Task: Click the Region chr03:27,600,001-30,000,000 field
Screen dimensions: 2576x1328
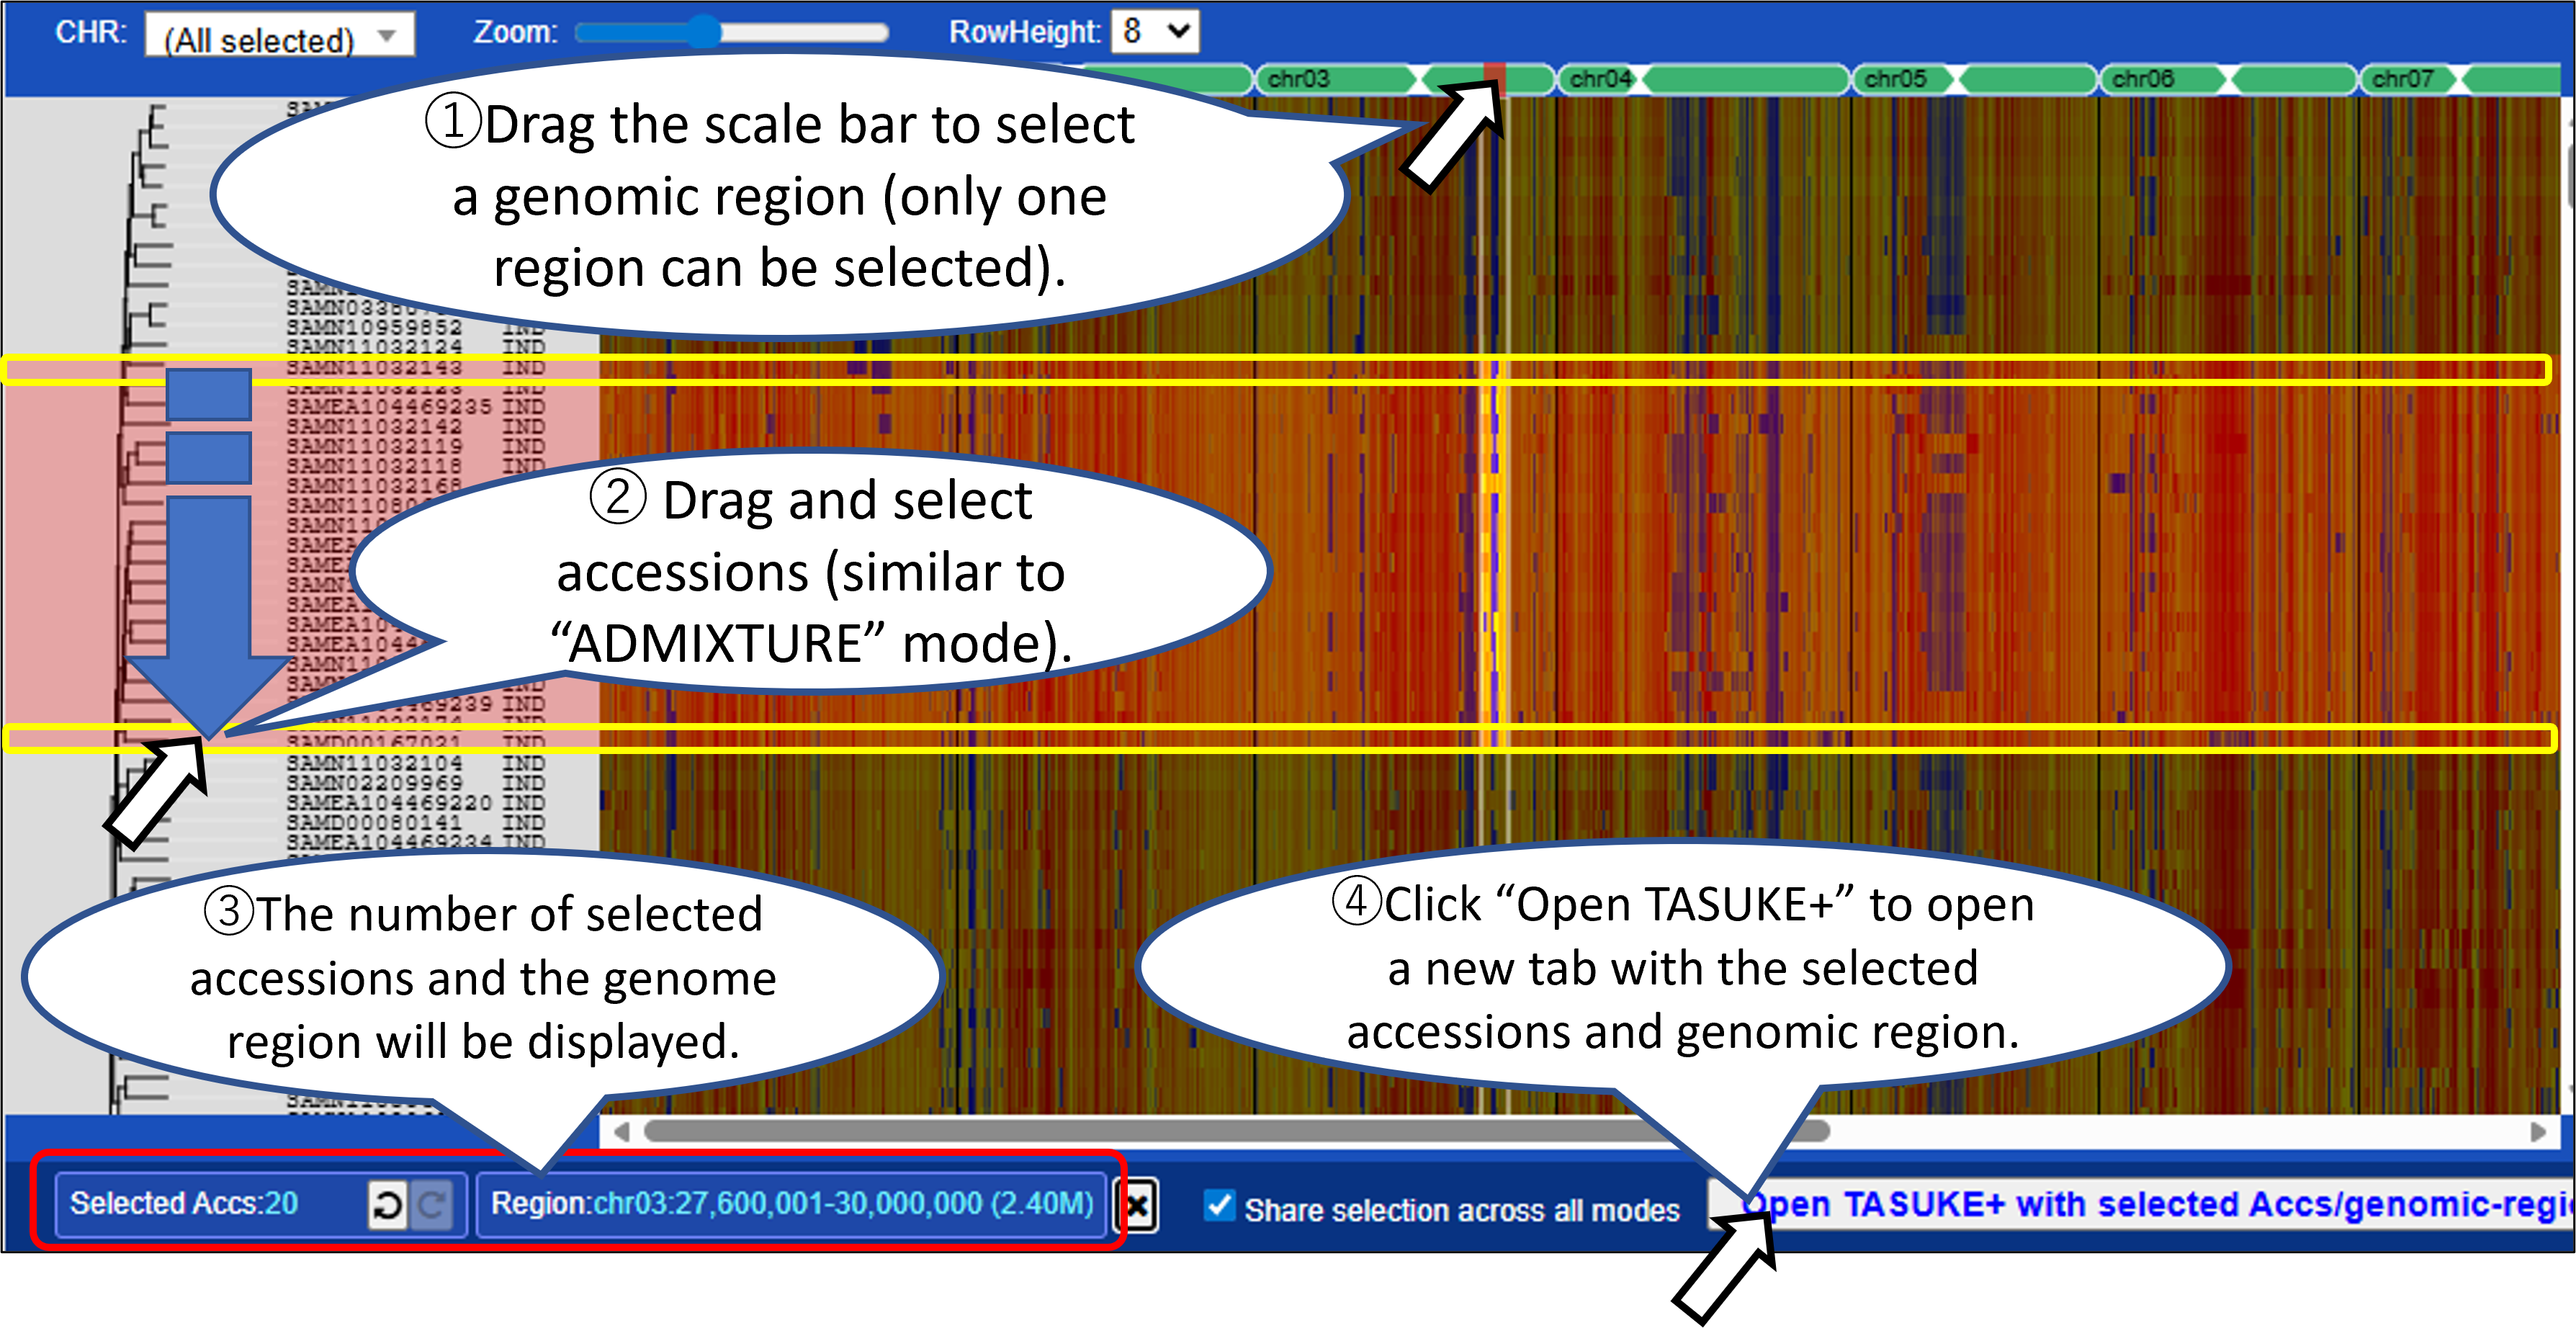Action: coord(792,1203)
